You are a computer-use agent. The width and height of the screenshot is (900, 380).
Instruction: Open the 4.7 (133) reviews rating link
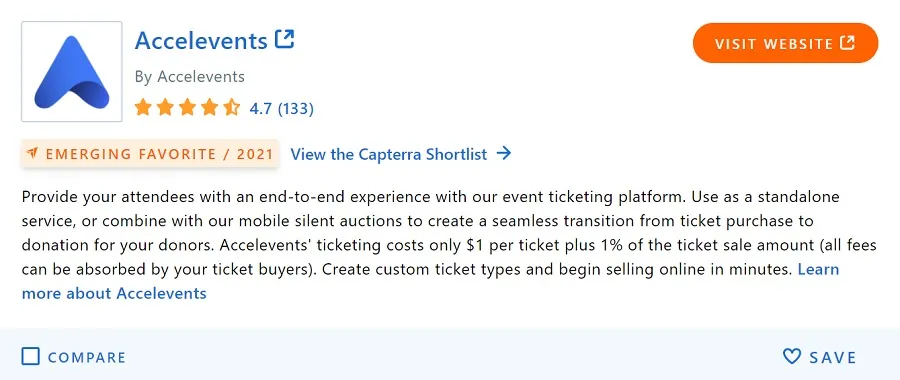click(x=281, y=108)
